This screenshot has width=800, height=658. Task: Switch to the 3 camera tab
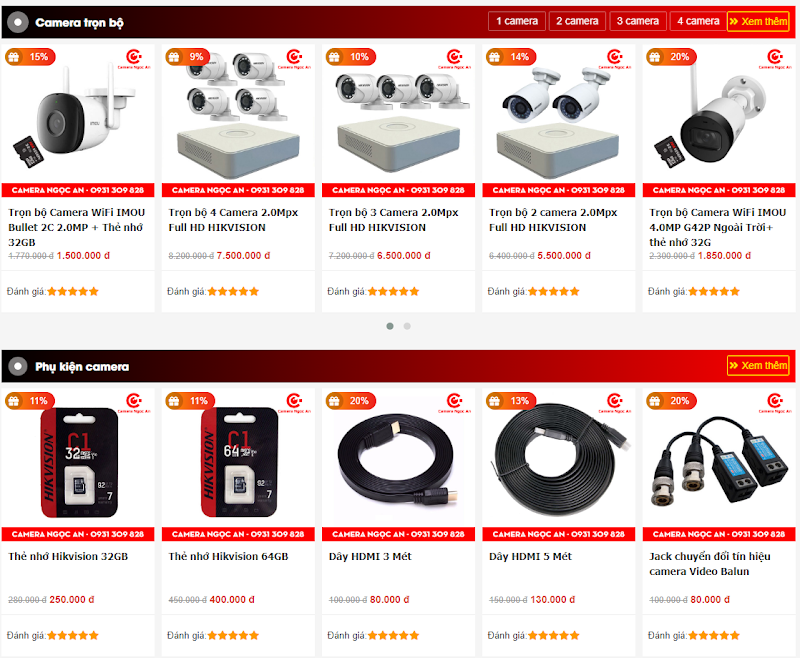[x=638, y=21]
